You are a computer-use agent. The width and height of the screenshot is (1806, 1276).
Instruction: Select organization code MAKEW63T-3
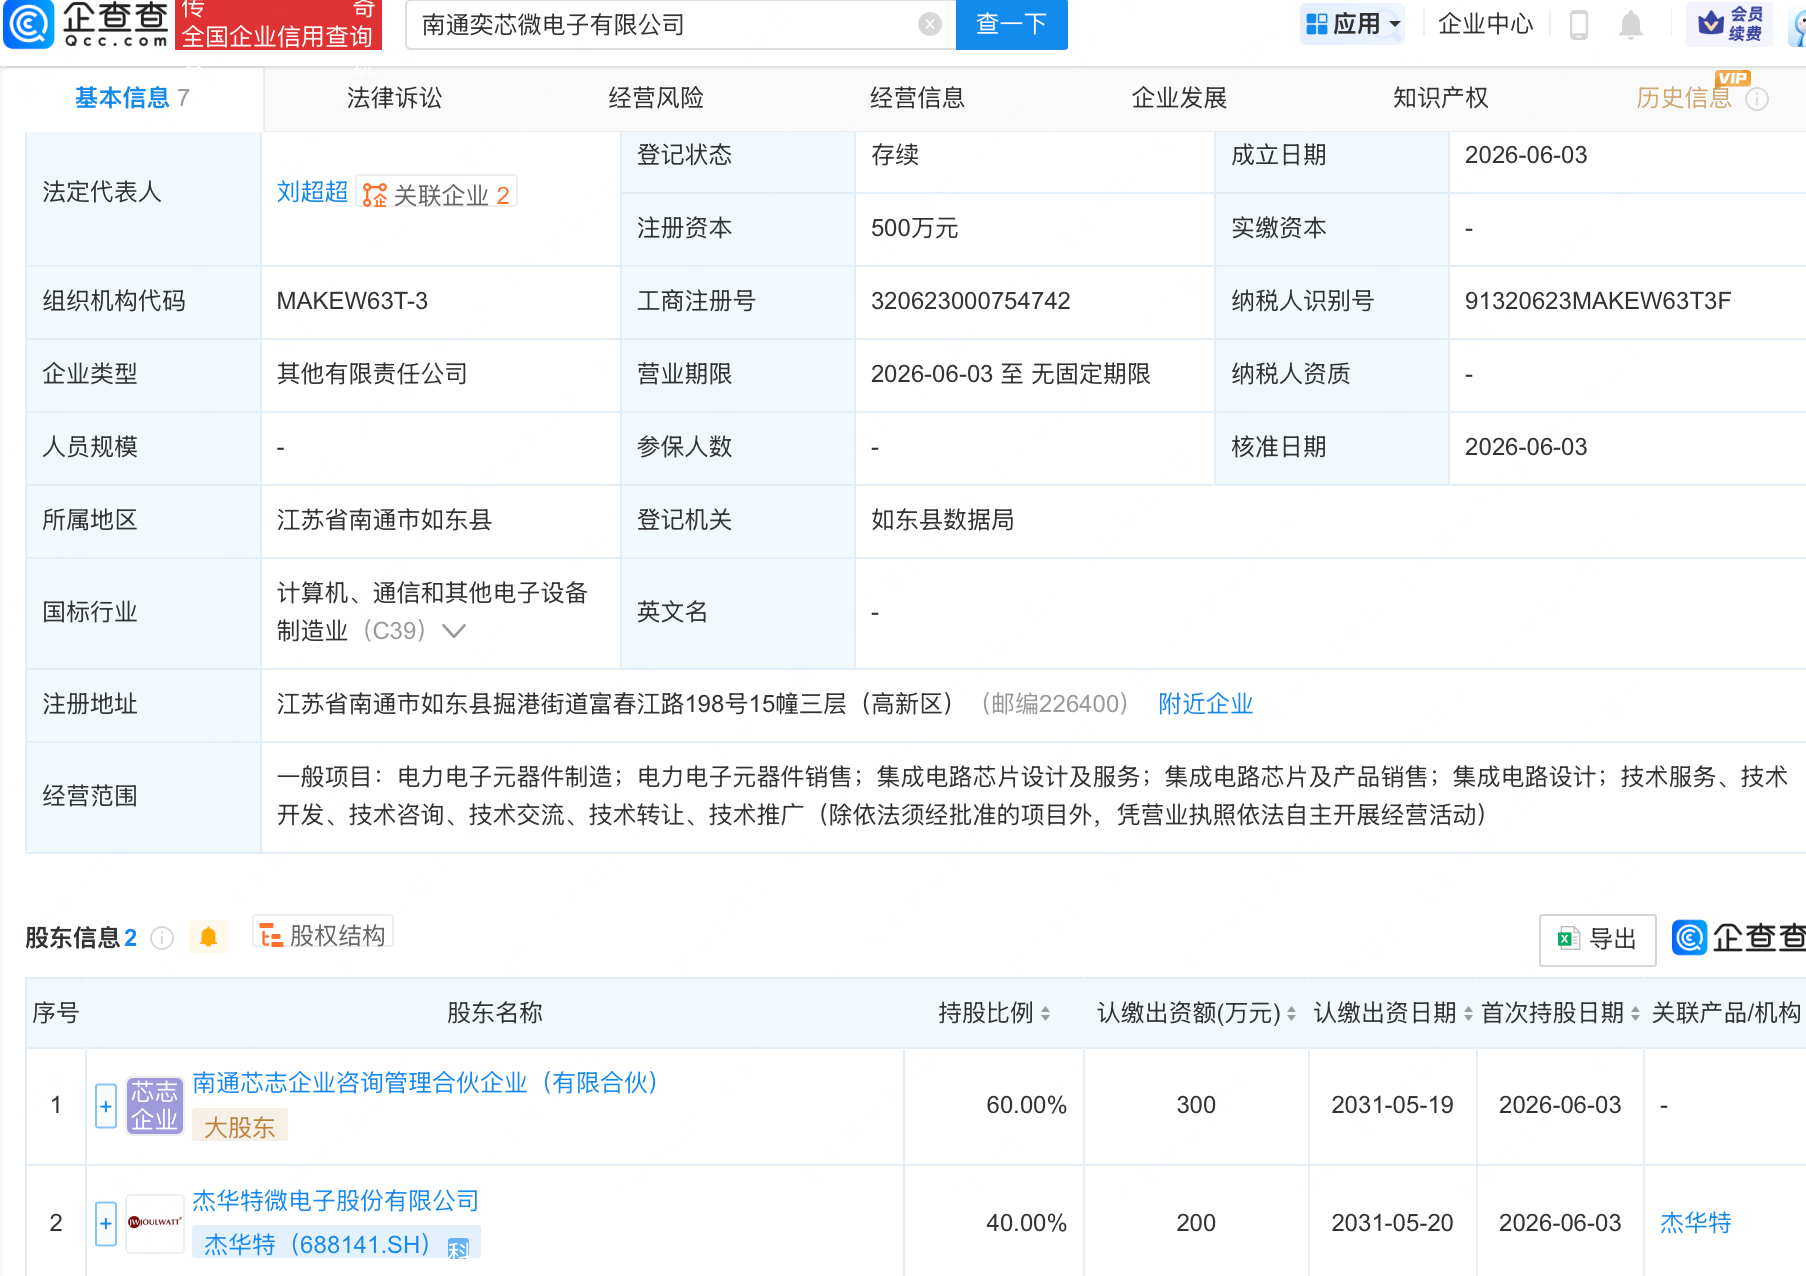coord(352,301)
